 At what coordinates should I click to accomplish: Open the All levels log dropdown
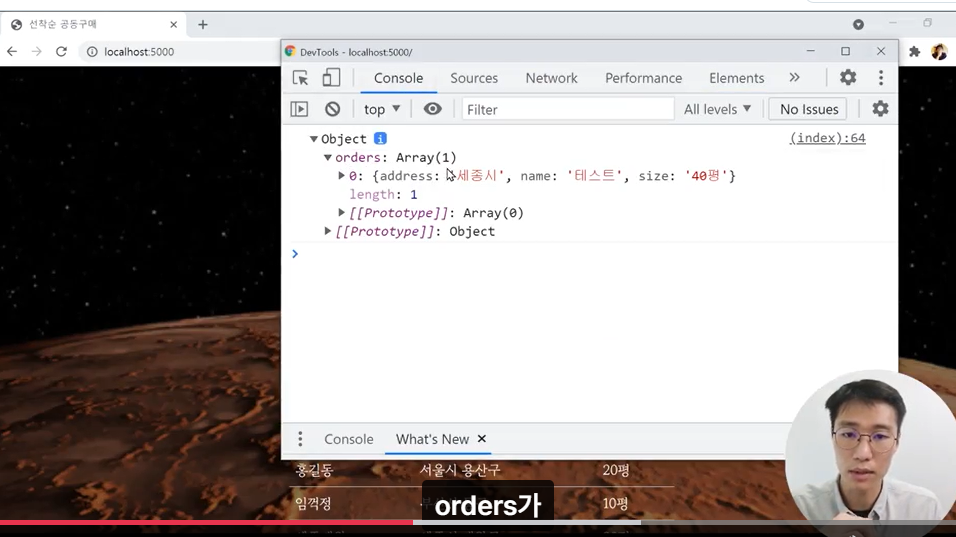(717, 109)
